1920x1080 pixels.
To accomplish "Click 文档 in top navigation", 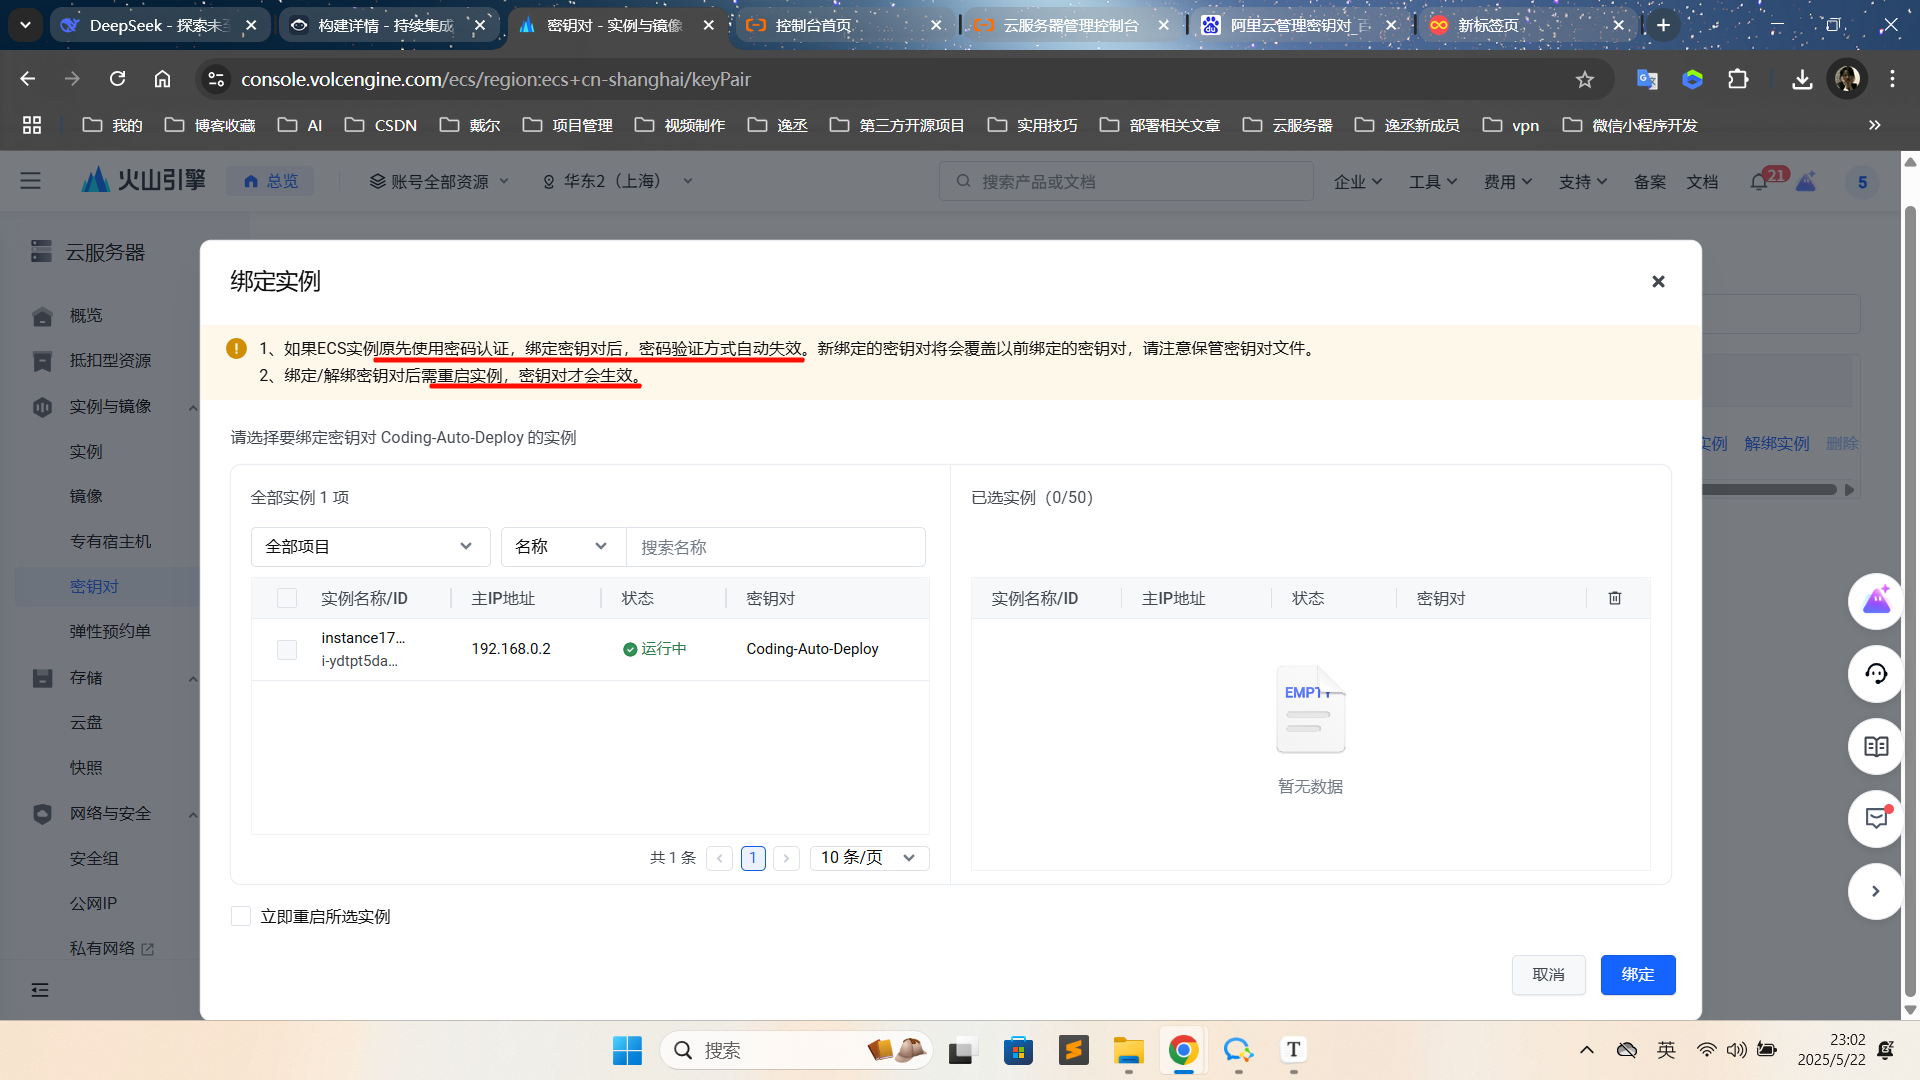I will [1702, 181].
